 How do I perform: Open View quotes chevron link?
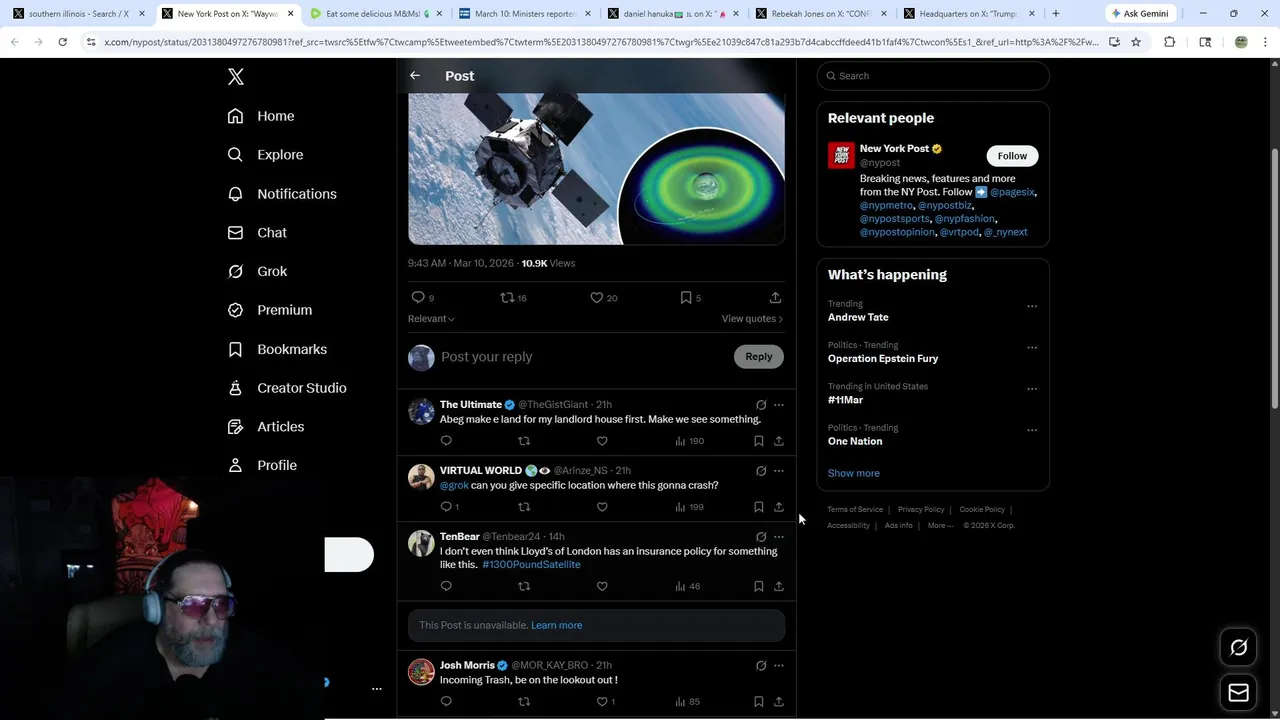coord(752,319)
